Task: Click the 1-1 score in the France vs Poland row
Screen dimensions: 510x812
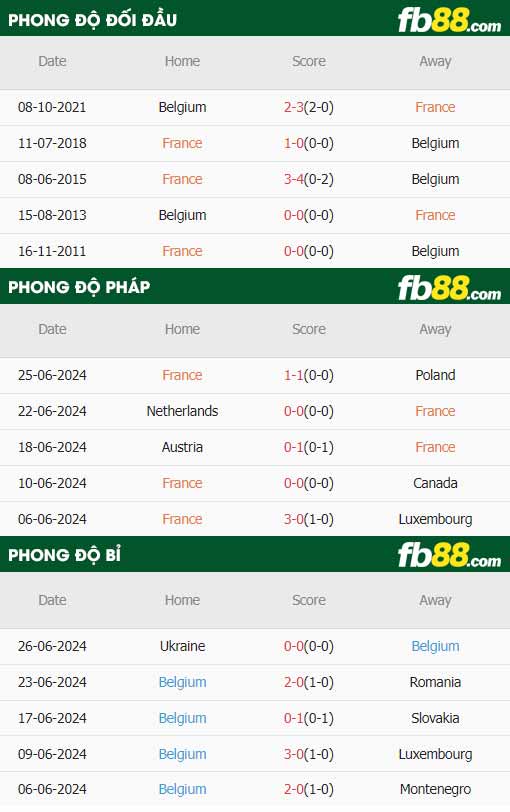Action: tap(294, 375)
